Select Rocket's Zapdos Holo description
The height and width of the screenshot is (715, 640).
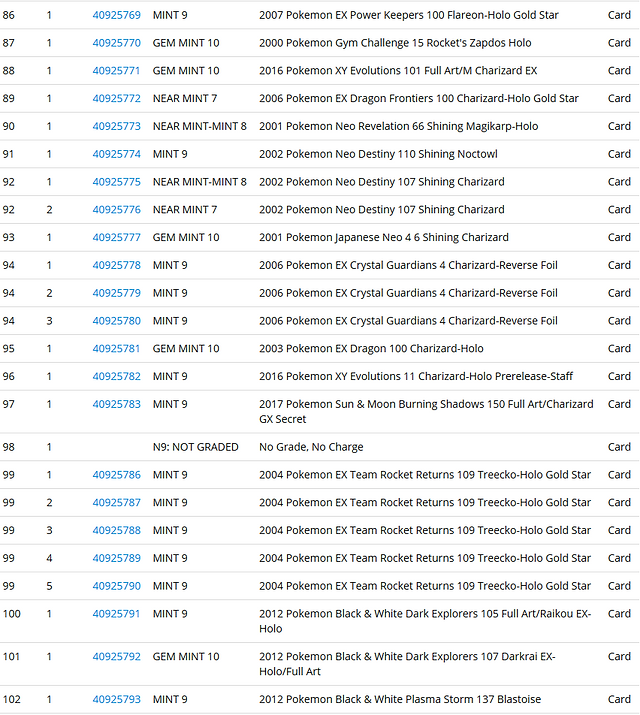(395, 43)
